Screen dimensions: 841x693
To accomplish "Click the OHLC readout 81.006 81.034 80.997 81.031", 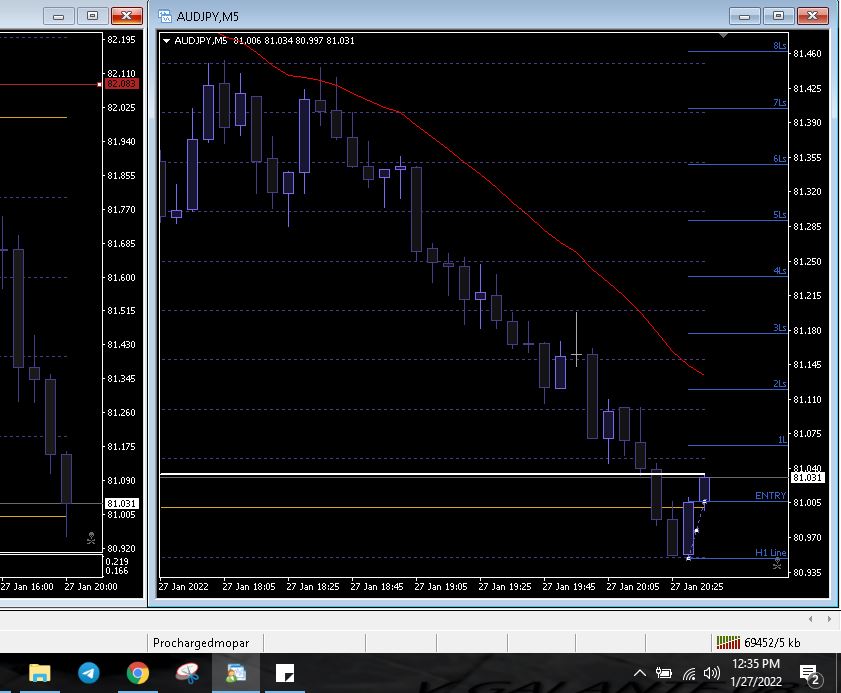I will (x=294, y=40).
